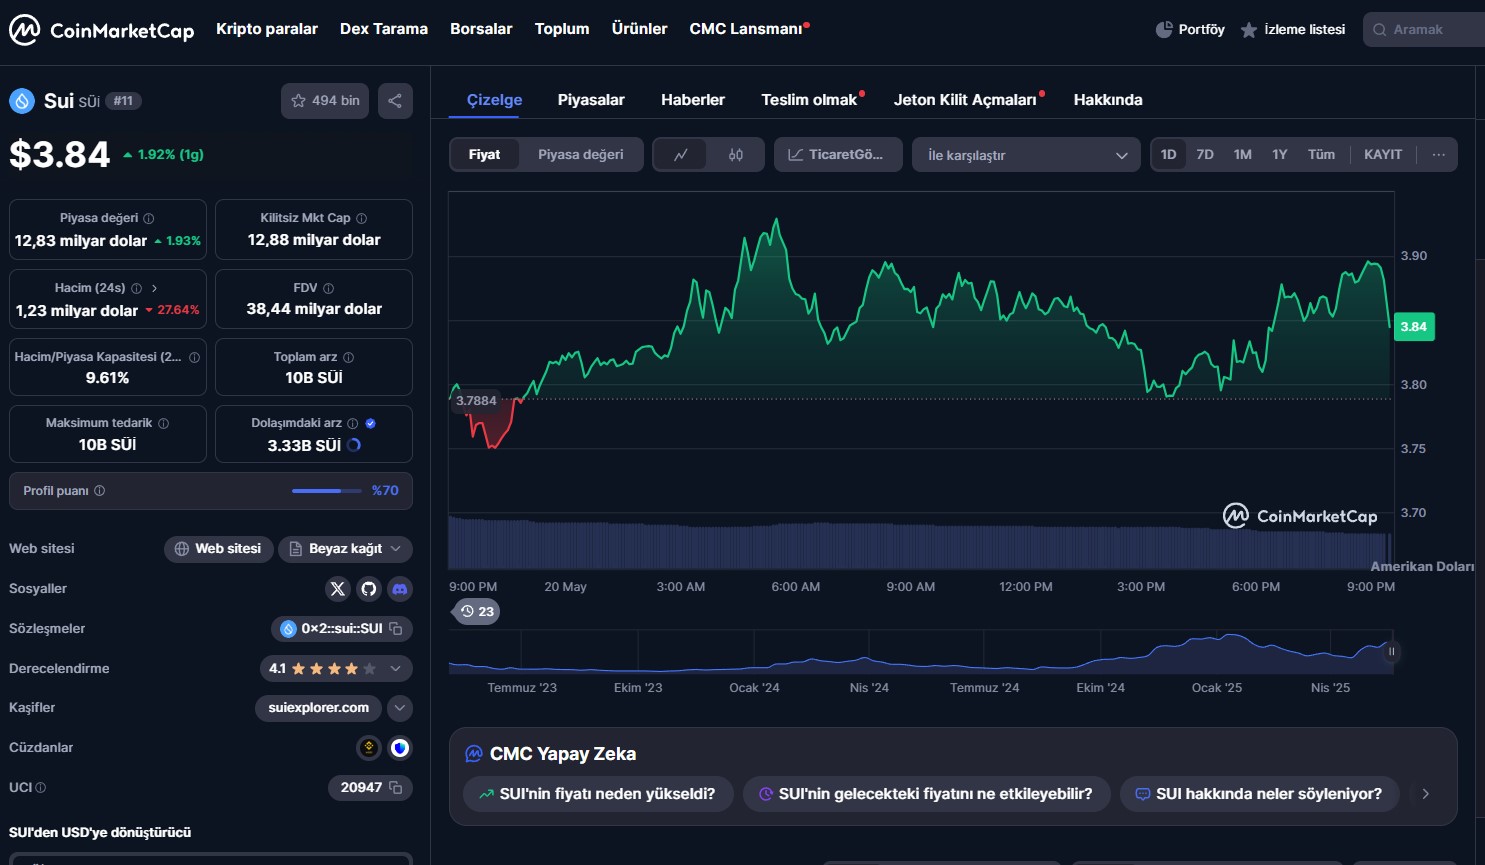1485x865 pixels.
Task: Open the first wallet icon in Cüzdanlar
Action: click(369, 748)
